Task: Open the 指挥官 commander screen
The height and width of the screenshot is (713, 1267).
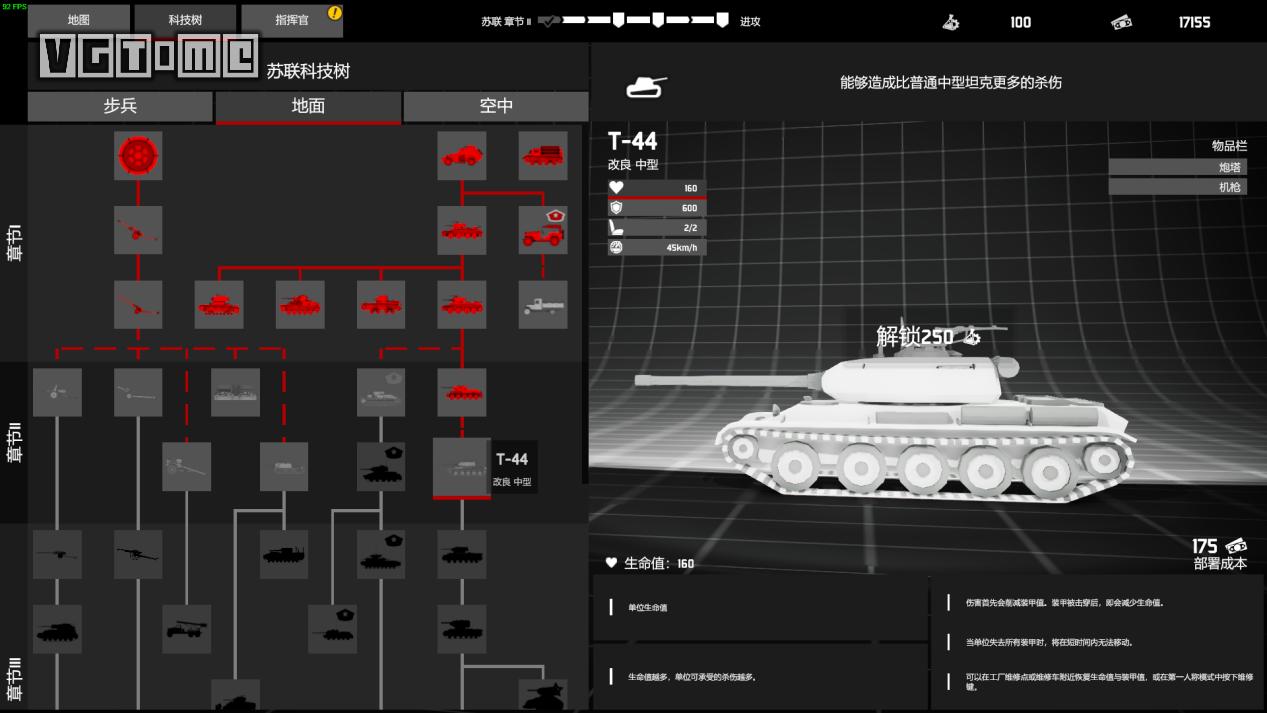Action: click(x=292, y=20)
